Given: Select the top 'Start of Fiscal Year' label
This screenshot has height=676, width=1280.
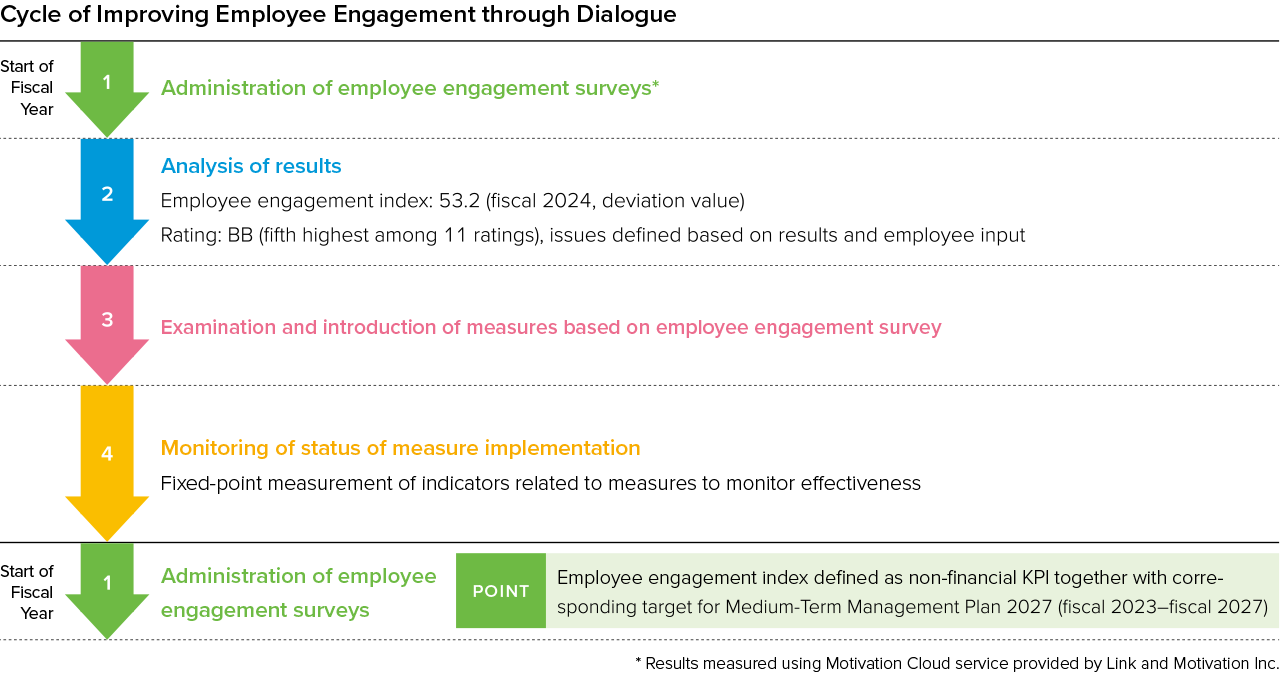Looking at the screenshot, I should (28, 88).
